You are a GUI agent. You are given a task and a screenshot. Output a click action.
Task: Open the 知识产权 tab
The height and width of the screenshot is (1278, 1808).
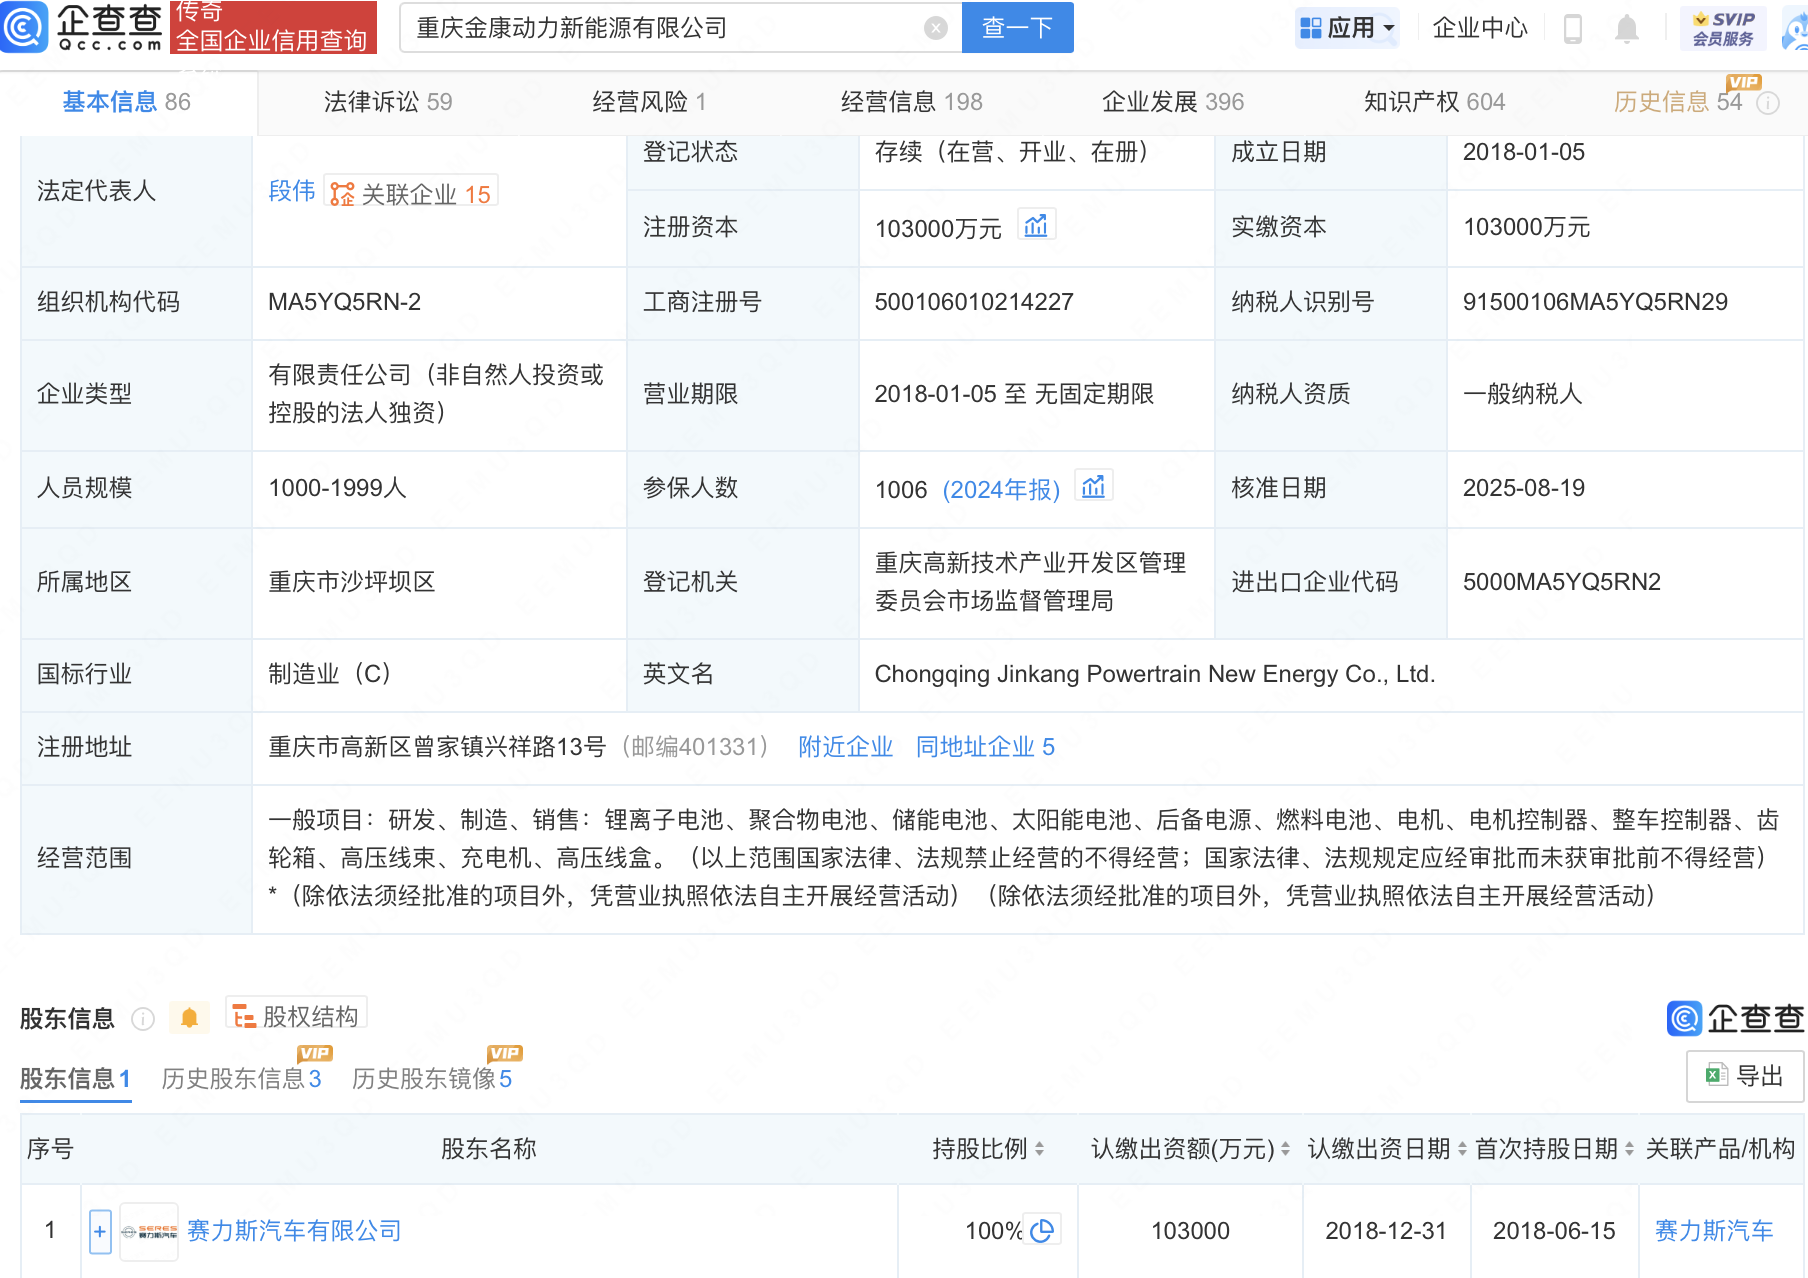(x=1433, y=102)
